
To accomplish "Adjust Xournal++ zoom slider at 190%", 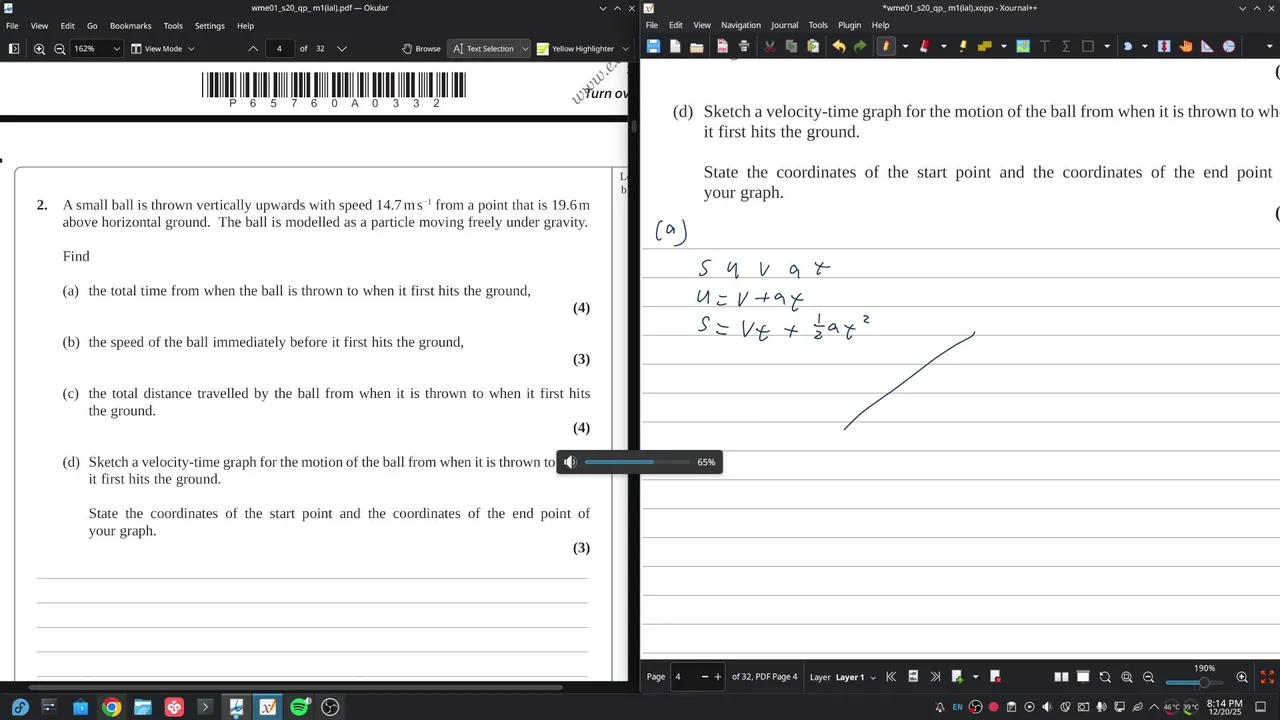I will click(1197, 682).
